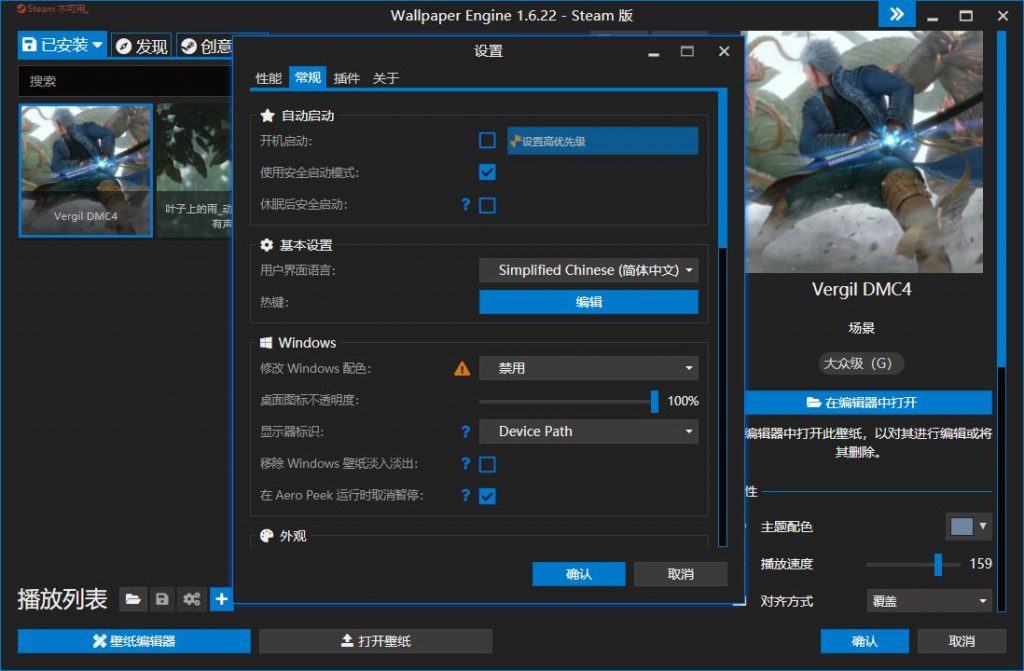The width and height of the screenshot is (1024, 671).
Task: Click the warning triangle beside 修改 Windows 配色
Action: pyautogui.click(x=461, y=368)
